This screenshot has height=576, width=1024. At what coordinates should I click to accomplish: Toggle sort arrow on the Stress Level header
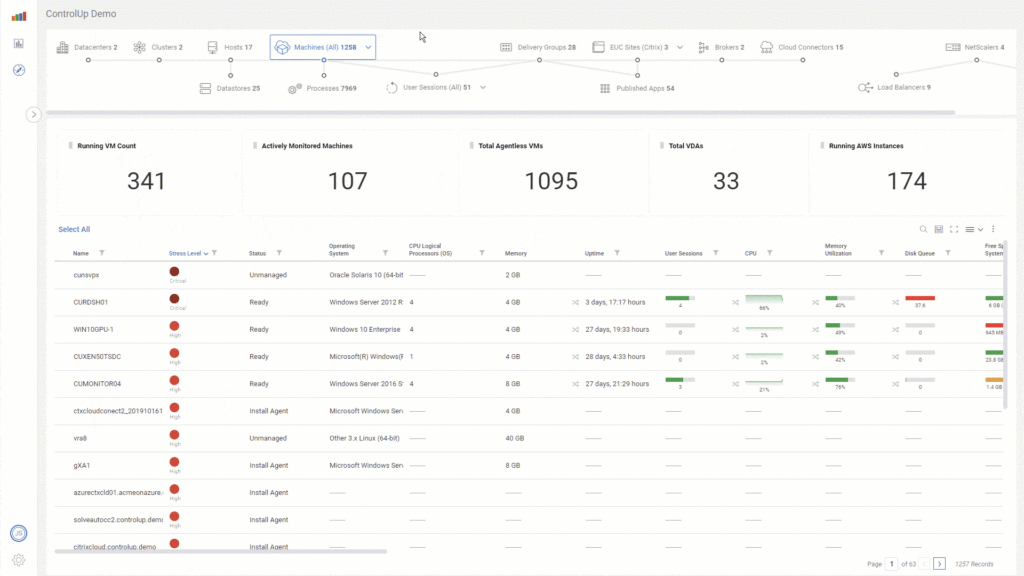click(x=206, y=253)
